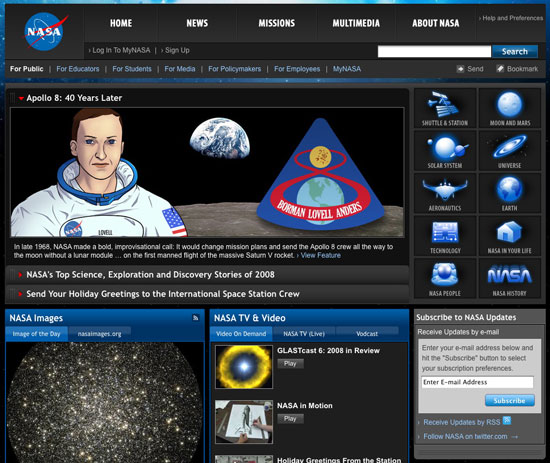Click the Send icon
The height and width of the screenshot is (463, 550).
coord(460,69)
